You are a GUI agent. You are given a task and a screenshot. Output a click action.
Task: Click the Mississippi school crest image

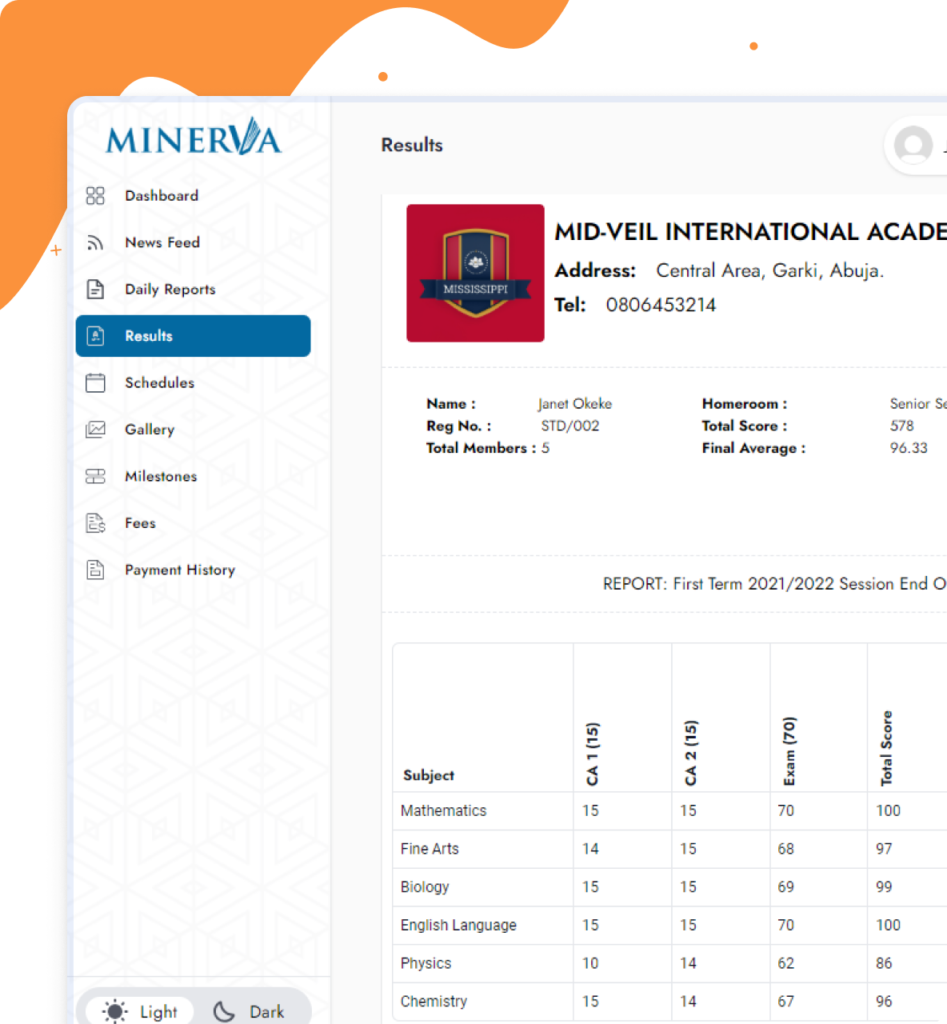(x=475, y=274)
